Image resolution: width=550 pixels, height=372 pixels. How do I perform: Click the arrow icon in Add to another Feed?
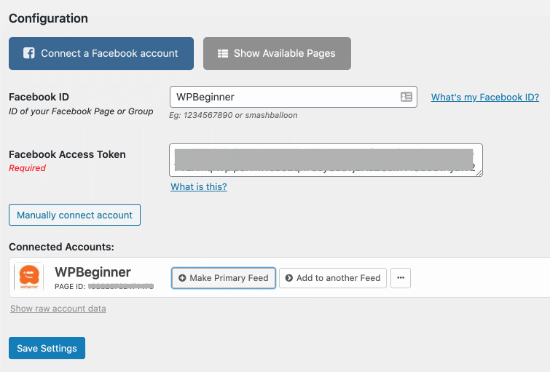289,278
